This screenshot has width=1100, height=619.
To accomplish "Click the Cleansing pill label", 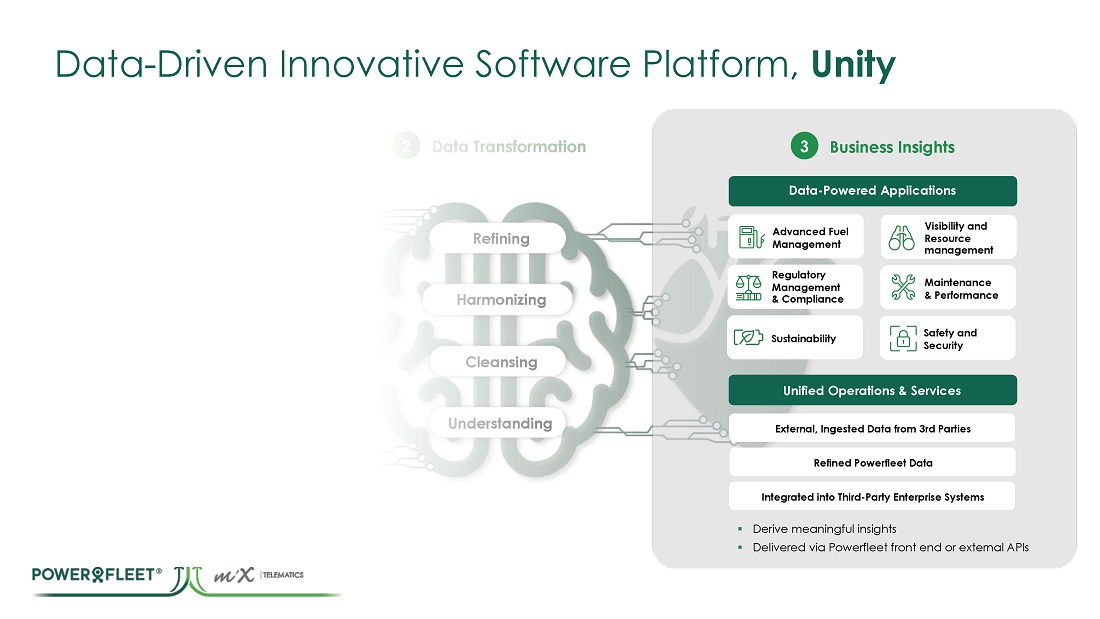I will click(501, 362).
